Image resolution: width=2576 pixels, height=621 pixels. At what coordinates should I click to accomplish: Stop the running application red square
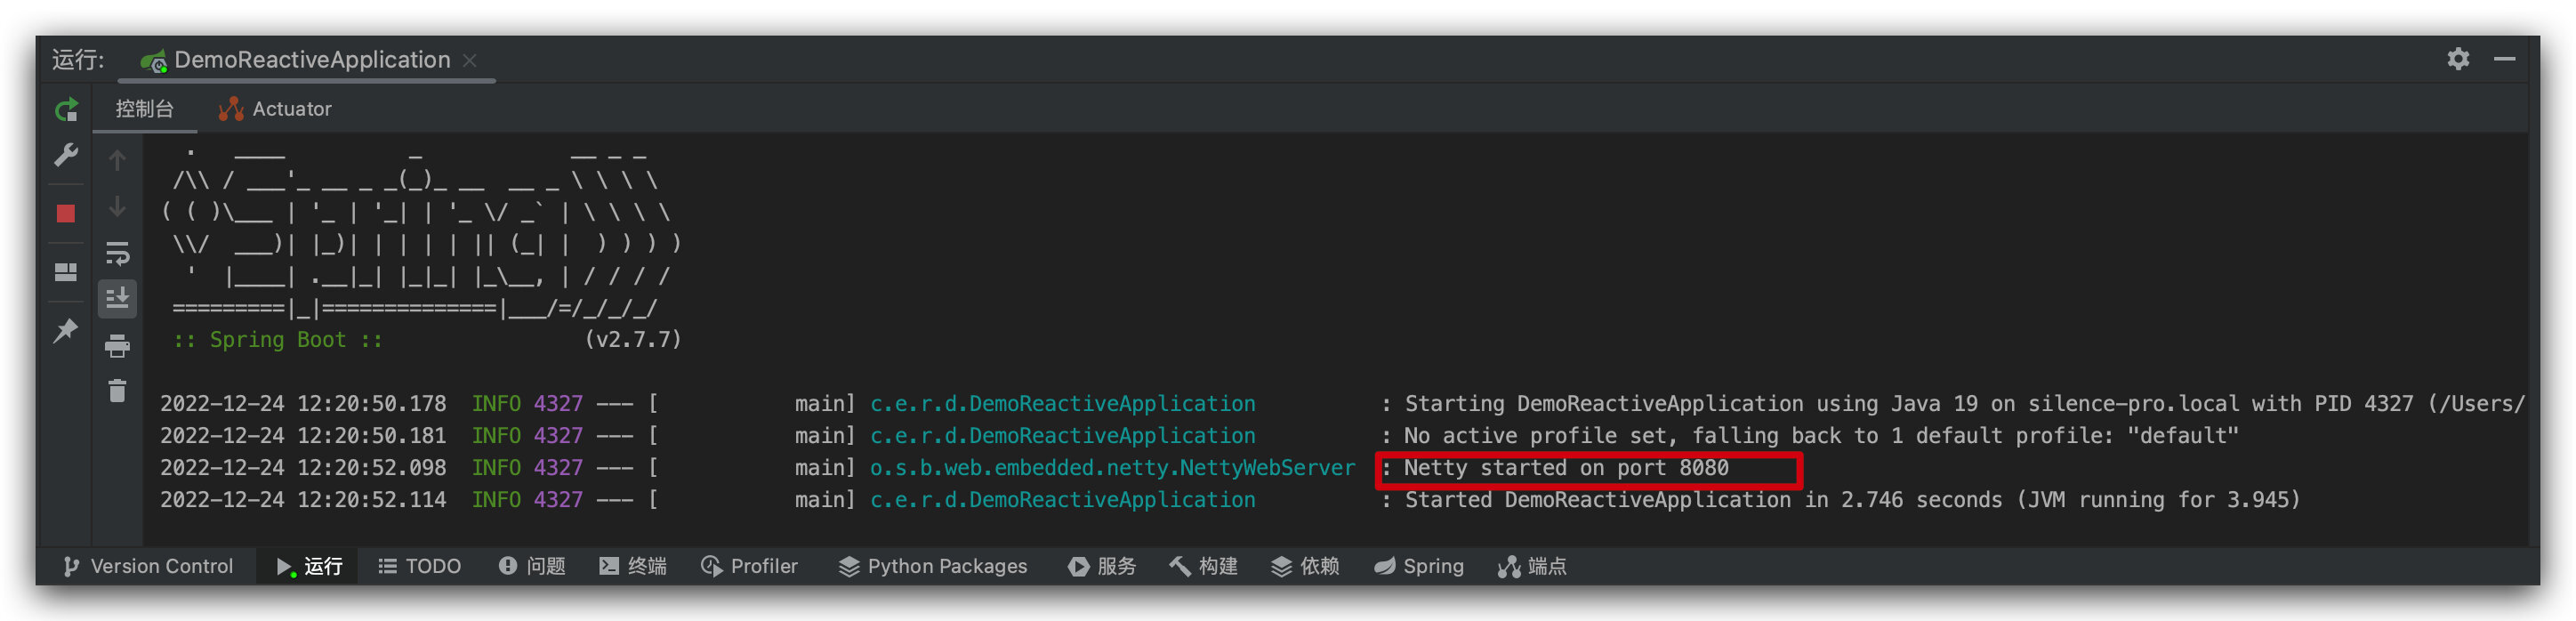[x=66, y=213]
